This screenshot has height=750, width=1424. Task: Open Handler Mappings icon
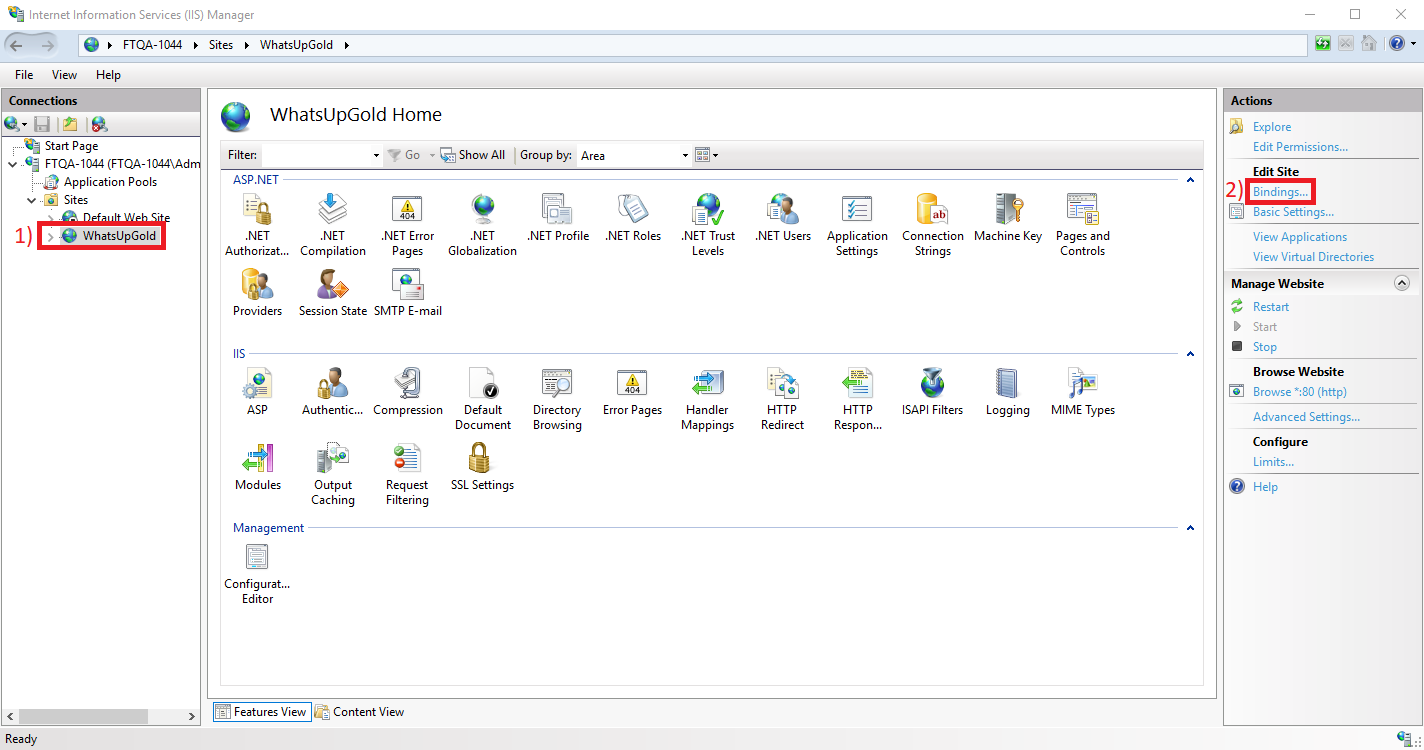pos(708,399)
